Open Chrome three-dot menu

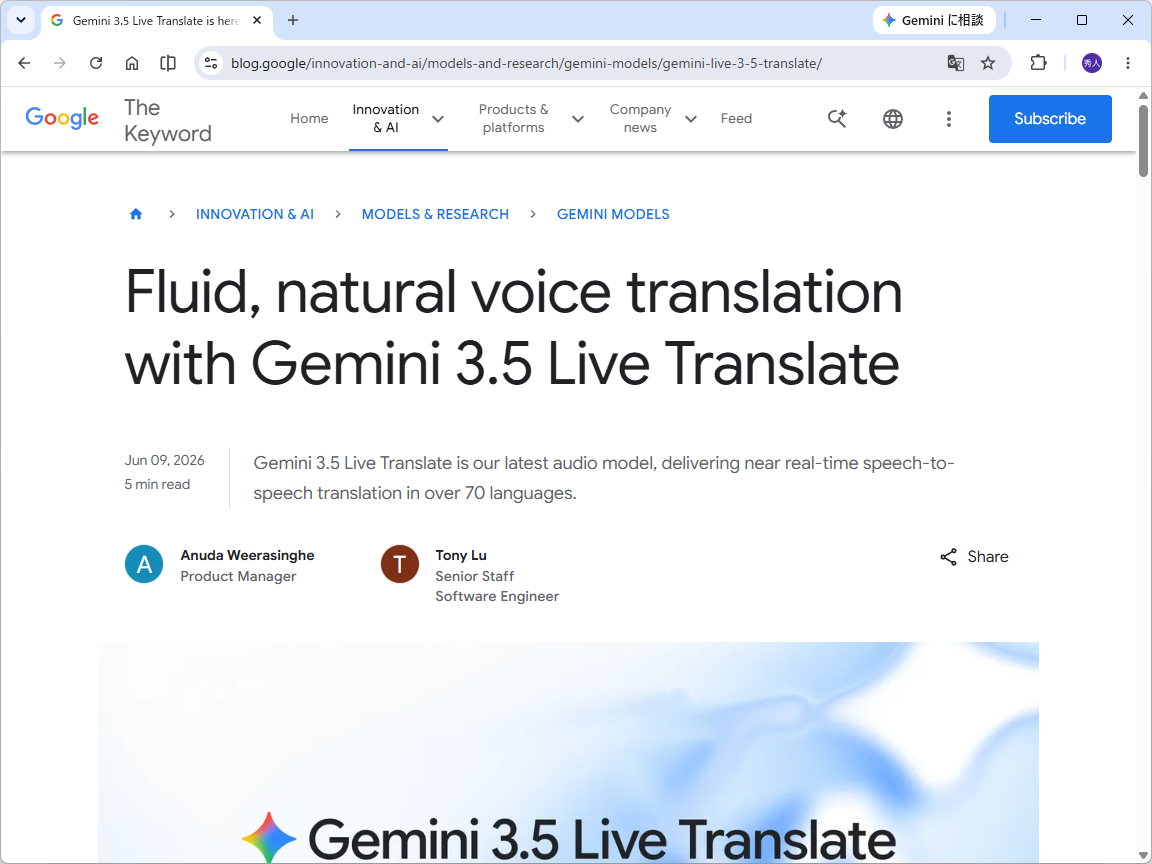tap(1128, 63)
